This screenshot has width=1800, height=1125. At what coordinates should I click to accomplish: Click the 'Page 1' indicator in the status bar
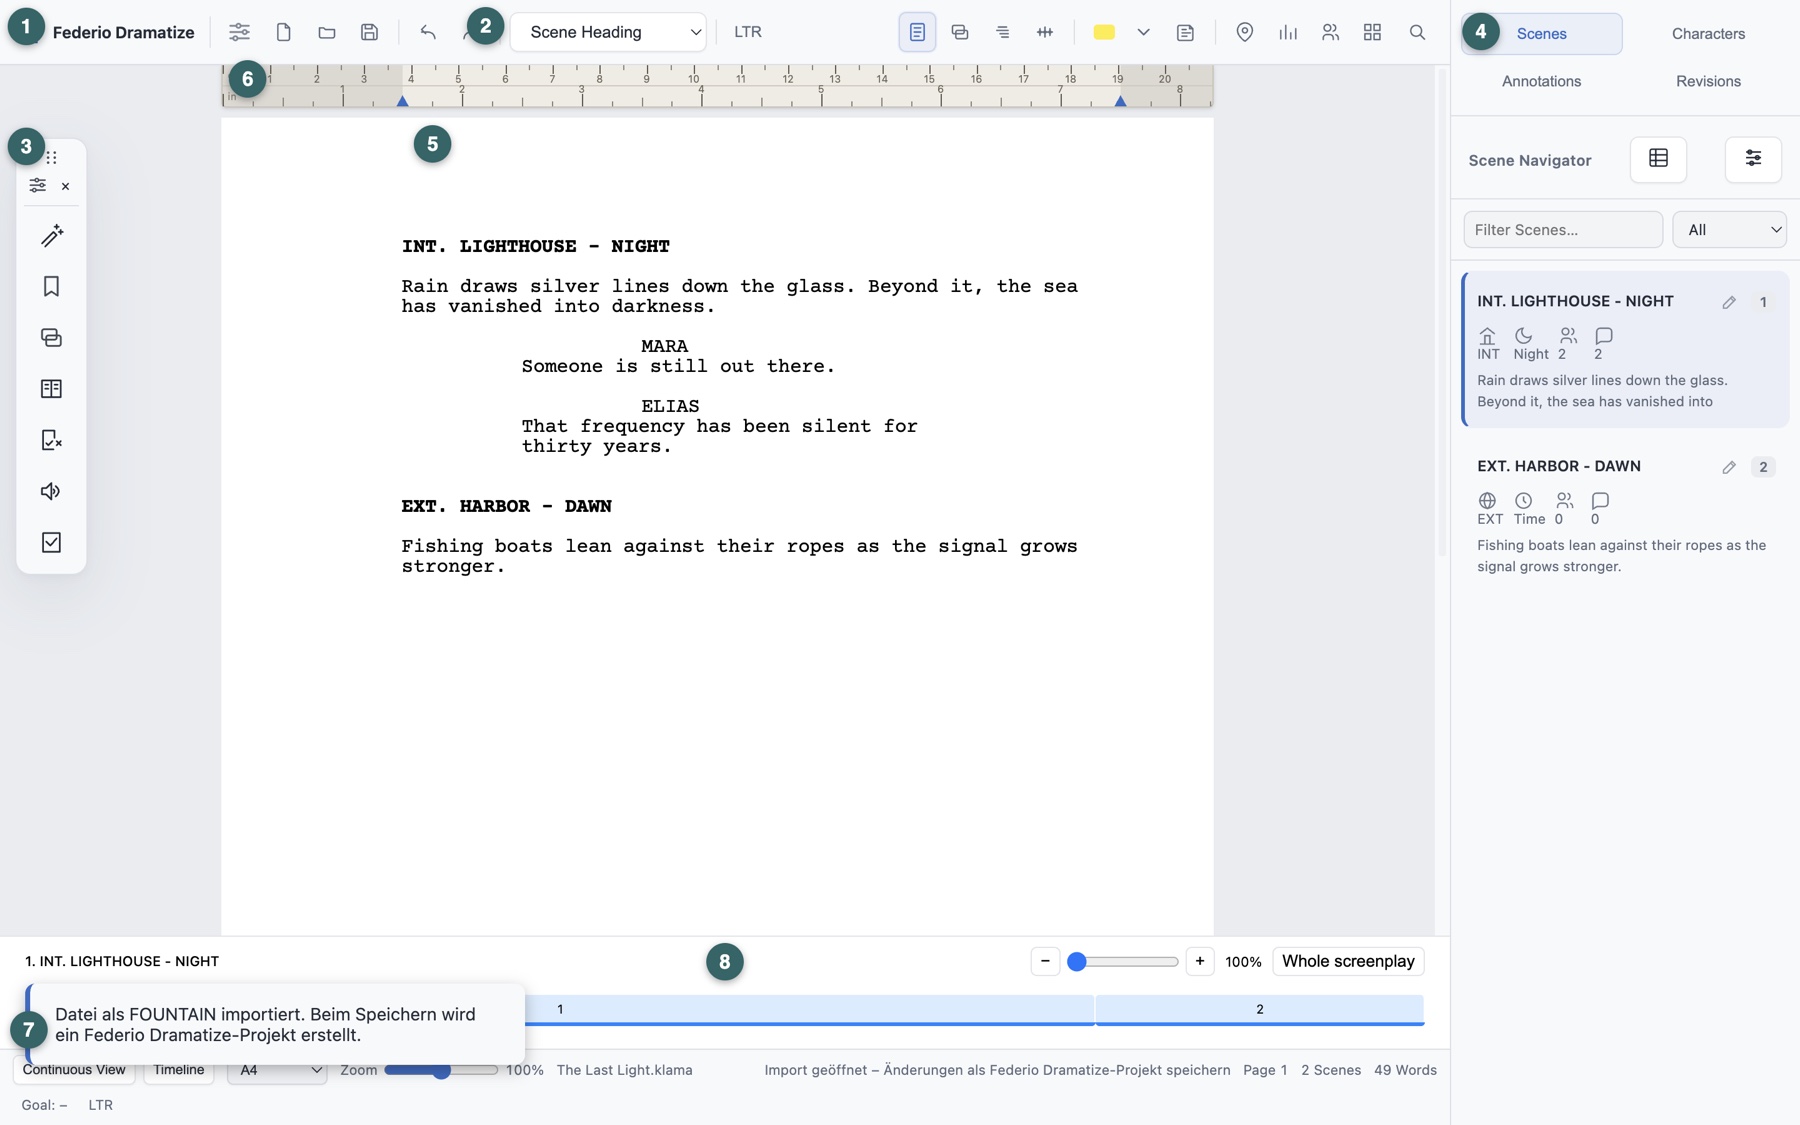(x=1265, y=1070)
